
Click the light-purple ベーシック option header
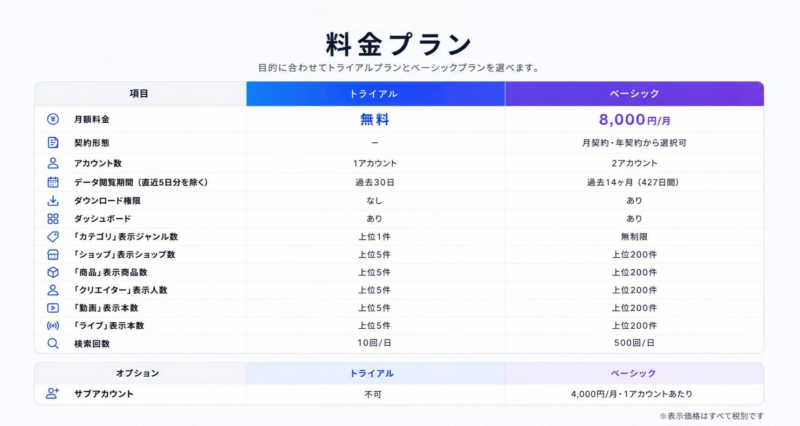634,373
